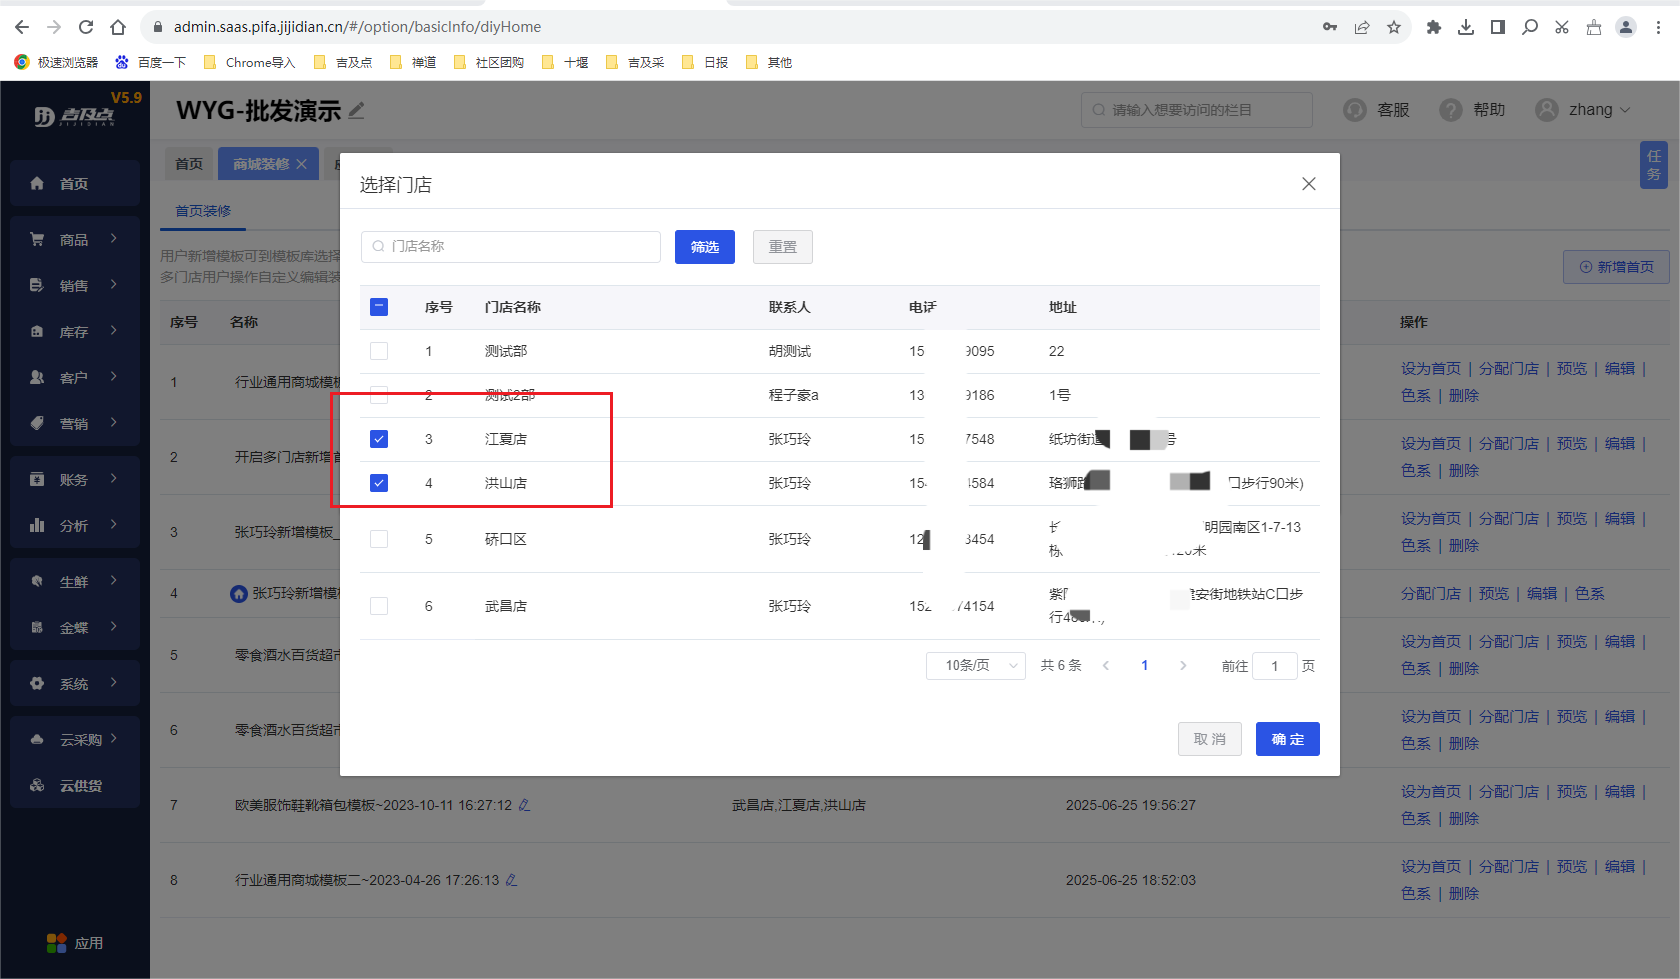The width and height of the screenshot is (1680, 979).
Task: Expand the 商品 sidebar menu
Action: [74, 240]
